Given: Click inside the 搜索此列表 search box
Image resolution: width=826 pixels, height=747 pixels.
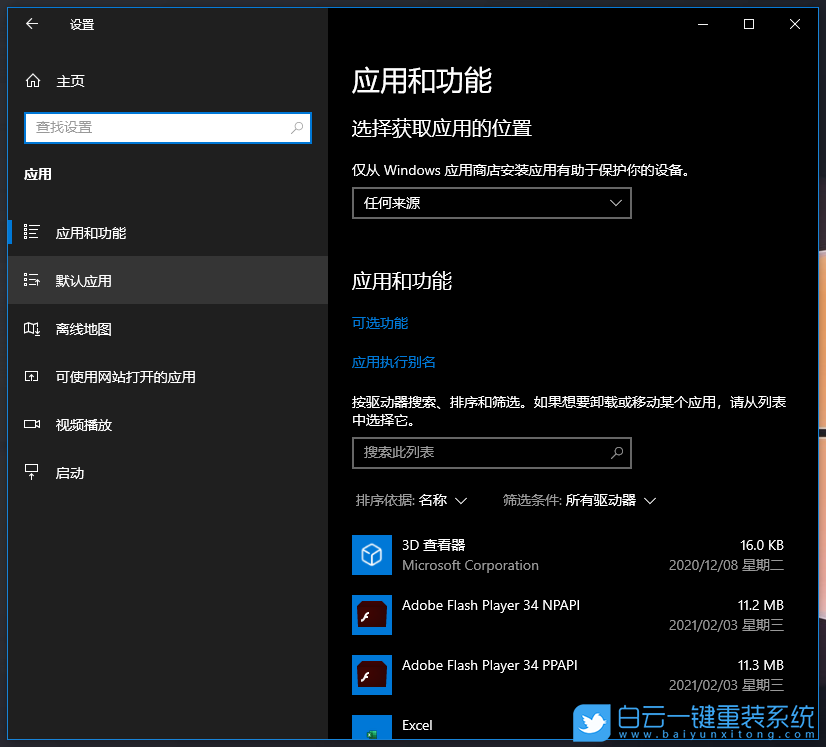Looking at the screenshot, I should tap(491, 453).
